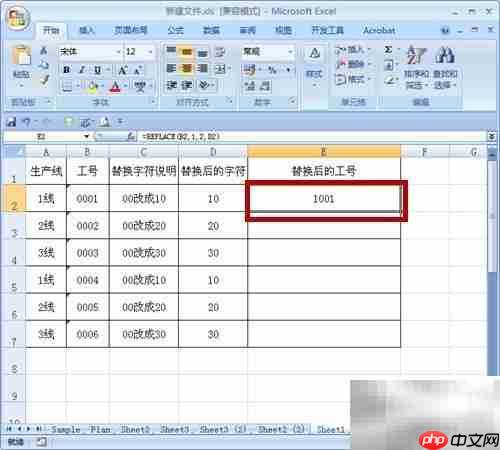Switch to the 开发工具 ribbon tab

pyautogui.click(x=328, y=30)
